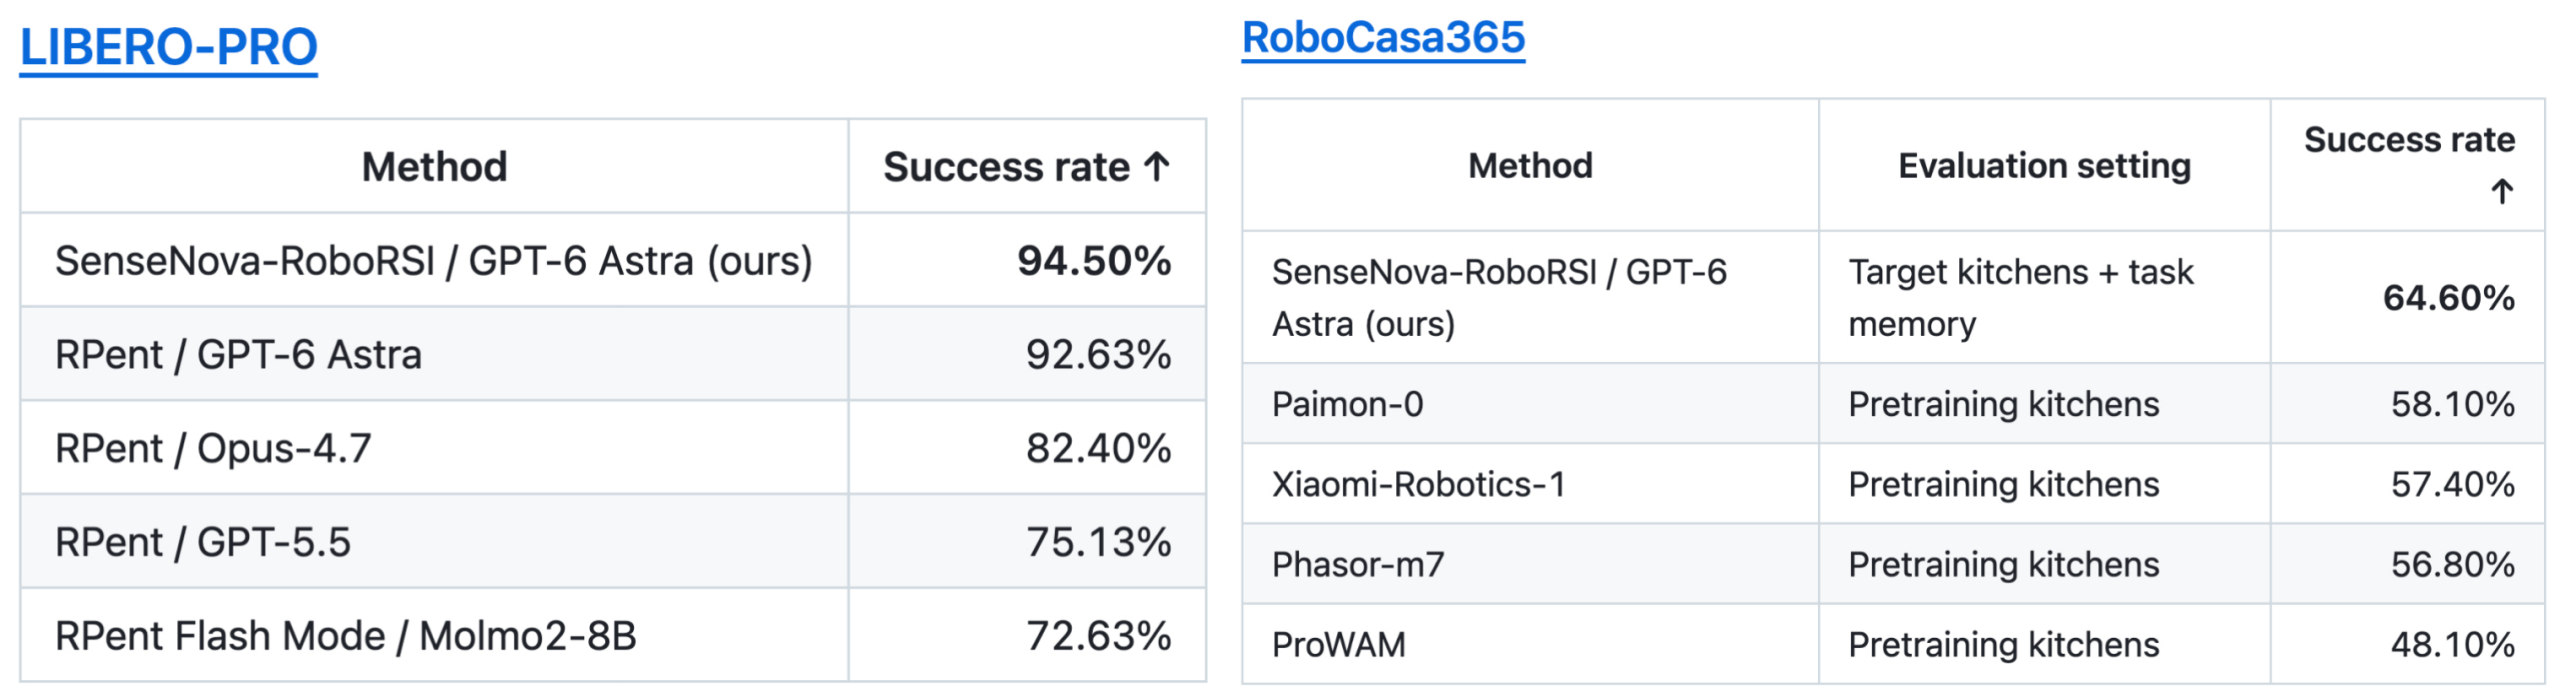The image size is (2560, 697).
Task: Click the RoboCasa365 Method column header
Action: 1530,165
